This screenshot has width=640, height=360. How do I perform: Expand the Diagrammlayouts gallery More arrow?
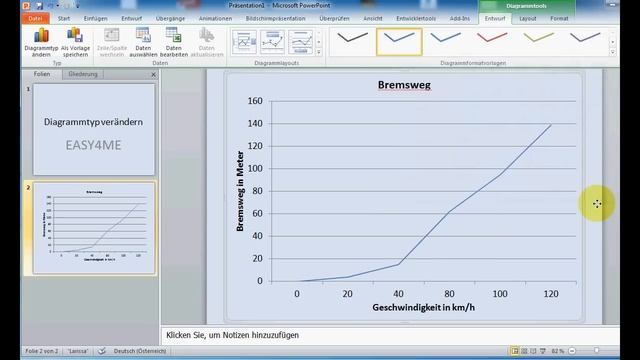pos(319,52)
